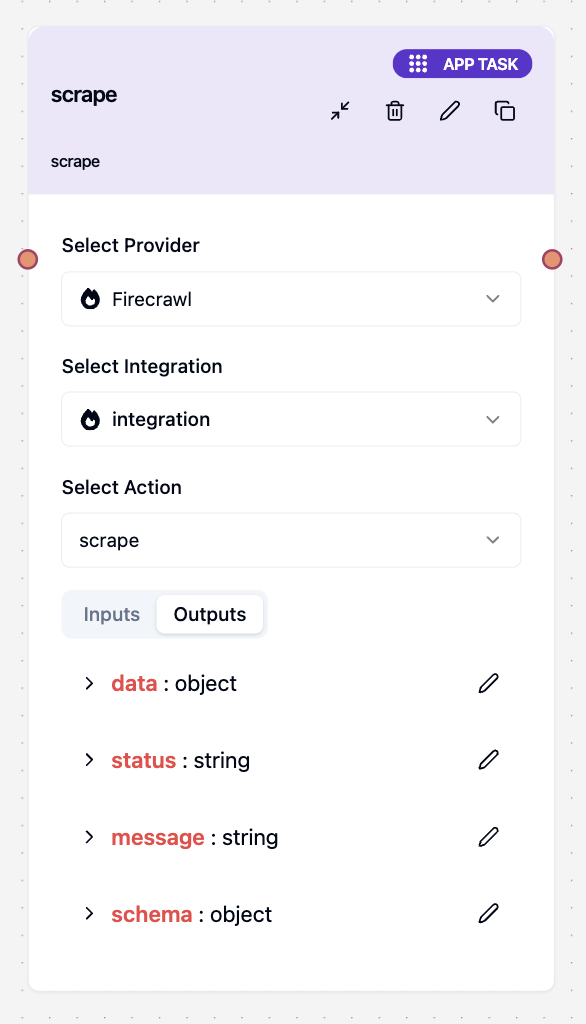Expand the status string output

tap(89, 760)
